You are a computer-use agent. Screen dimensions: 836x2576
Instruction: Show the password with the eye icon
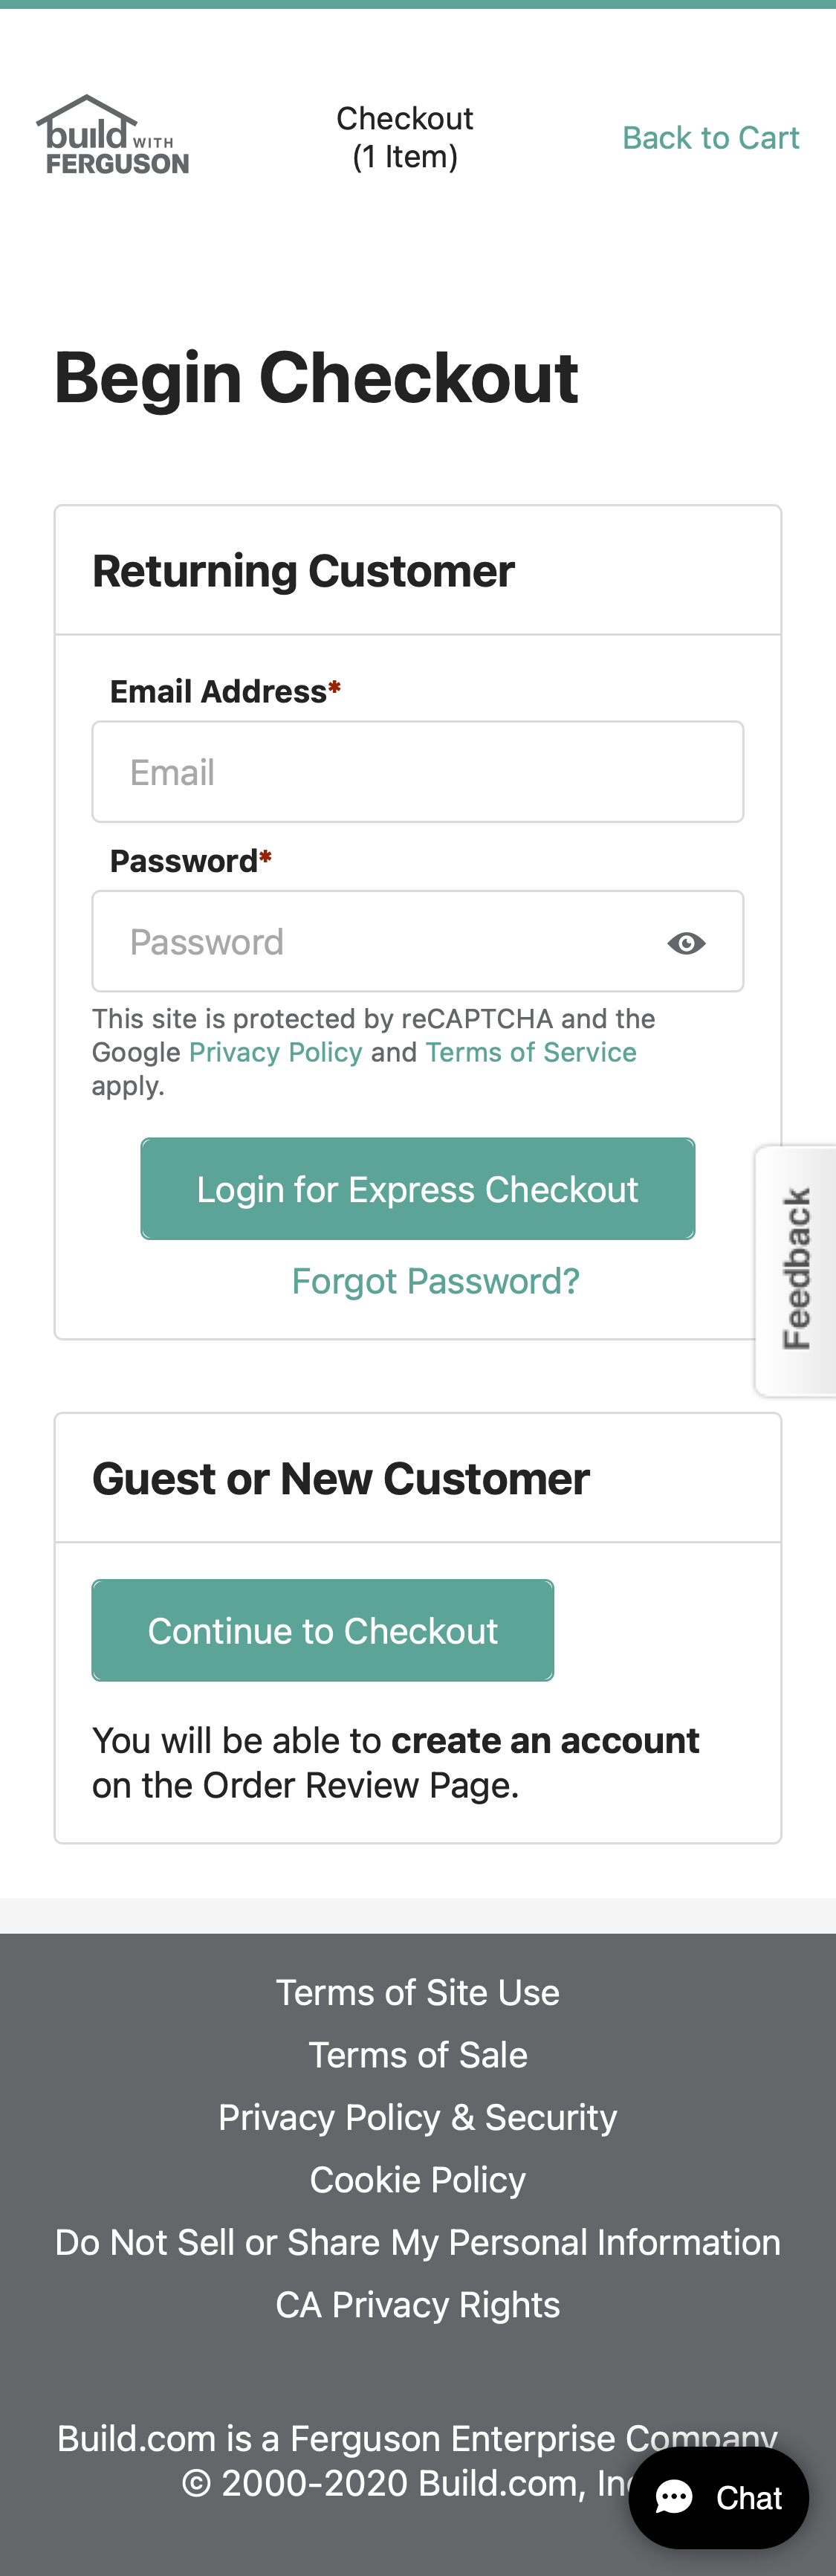pyautogui.click(x=686, y=941)
